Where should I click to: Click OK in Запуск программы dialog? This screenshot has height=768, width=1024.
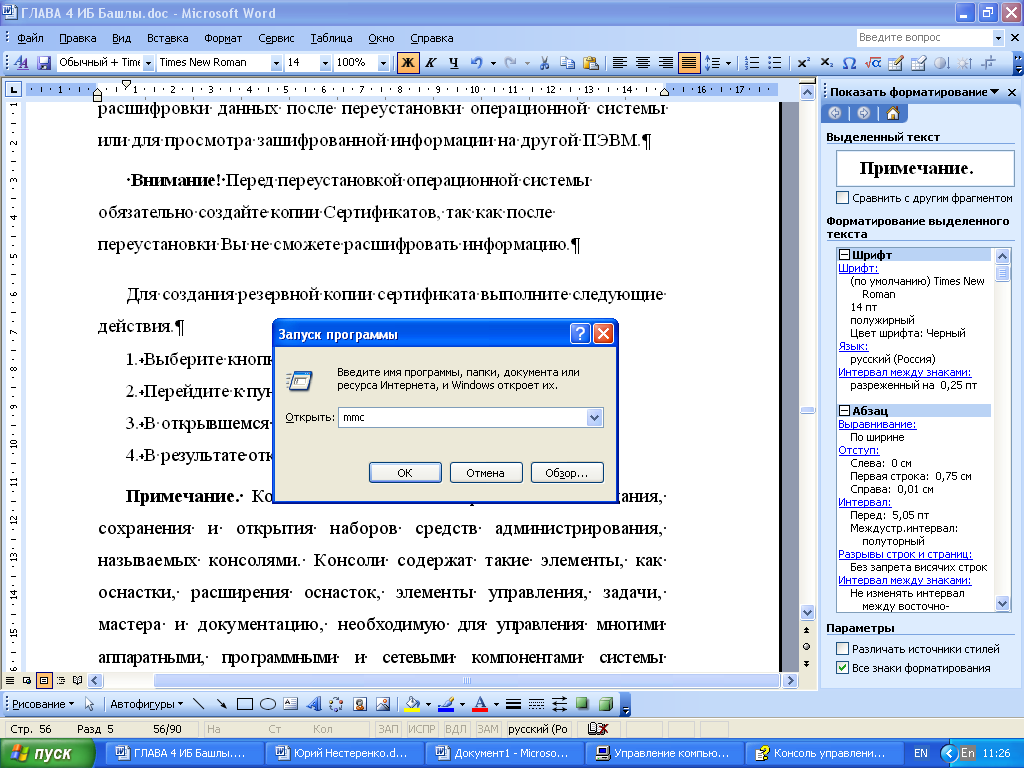[x=405, y=473]
